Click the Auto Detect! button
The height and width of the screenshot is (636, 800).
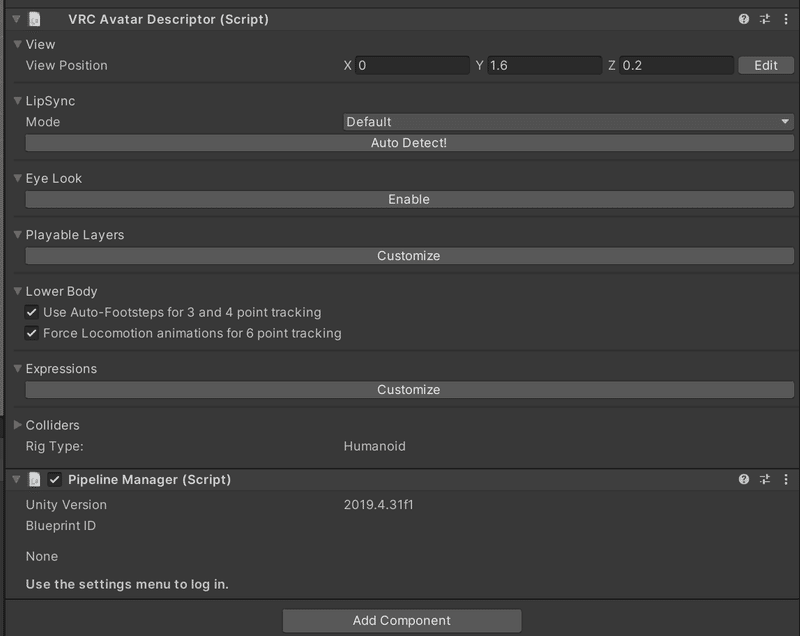pyautogui.click(x=409, y=143)
